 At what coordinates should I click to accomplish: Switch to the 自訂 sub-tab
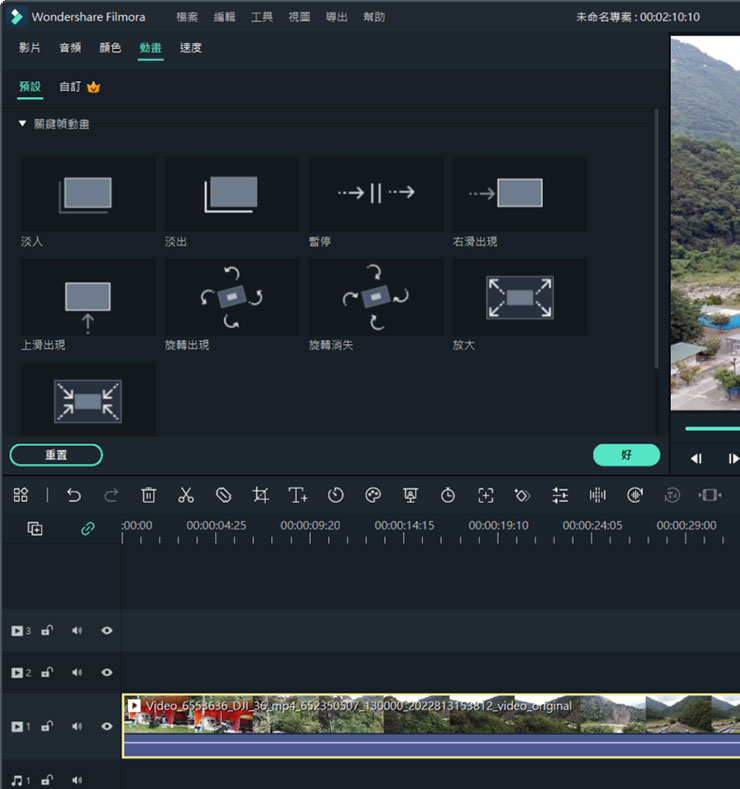point(70,87)
